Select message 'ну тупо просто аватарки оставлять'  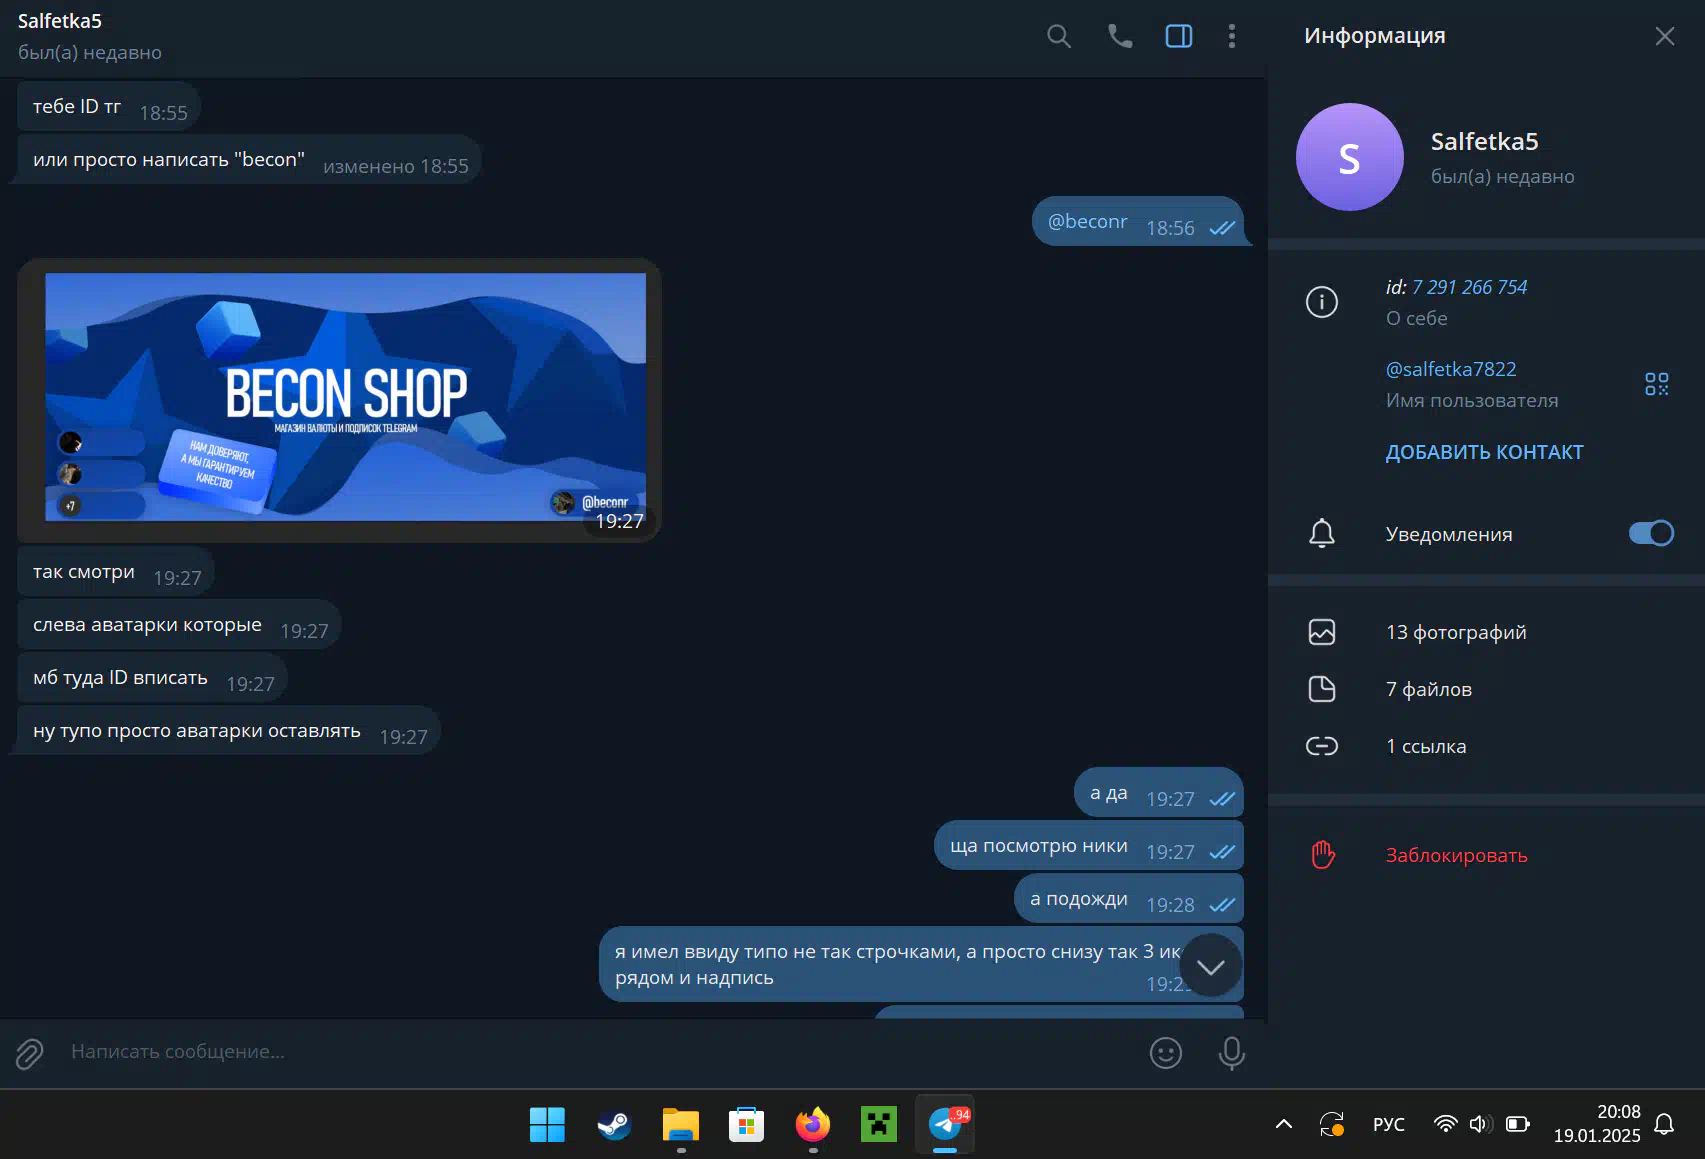click(x=229, y=731)
